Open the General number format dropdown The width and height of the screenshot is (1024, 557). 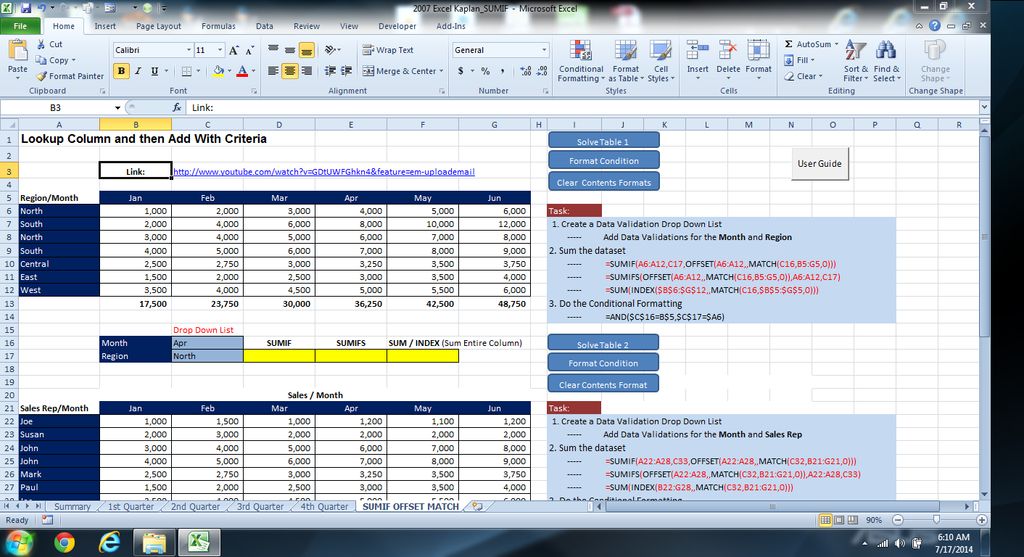pyautogui.click(x=544, y=50)
